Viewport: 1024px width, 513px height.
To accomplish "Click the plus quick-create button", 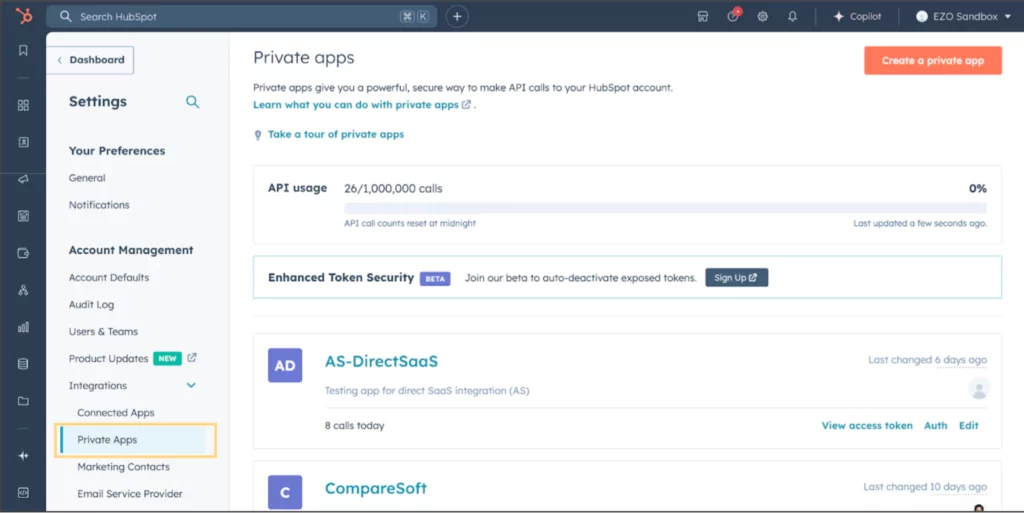I will pyautogui.click(x=456, y=17).
